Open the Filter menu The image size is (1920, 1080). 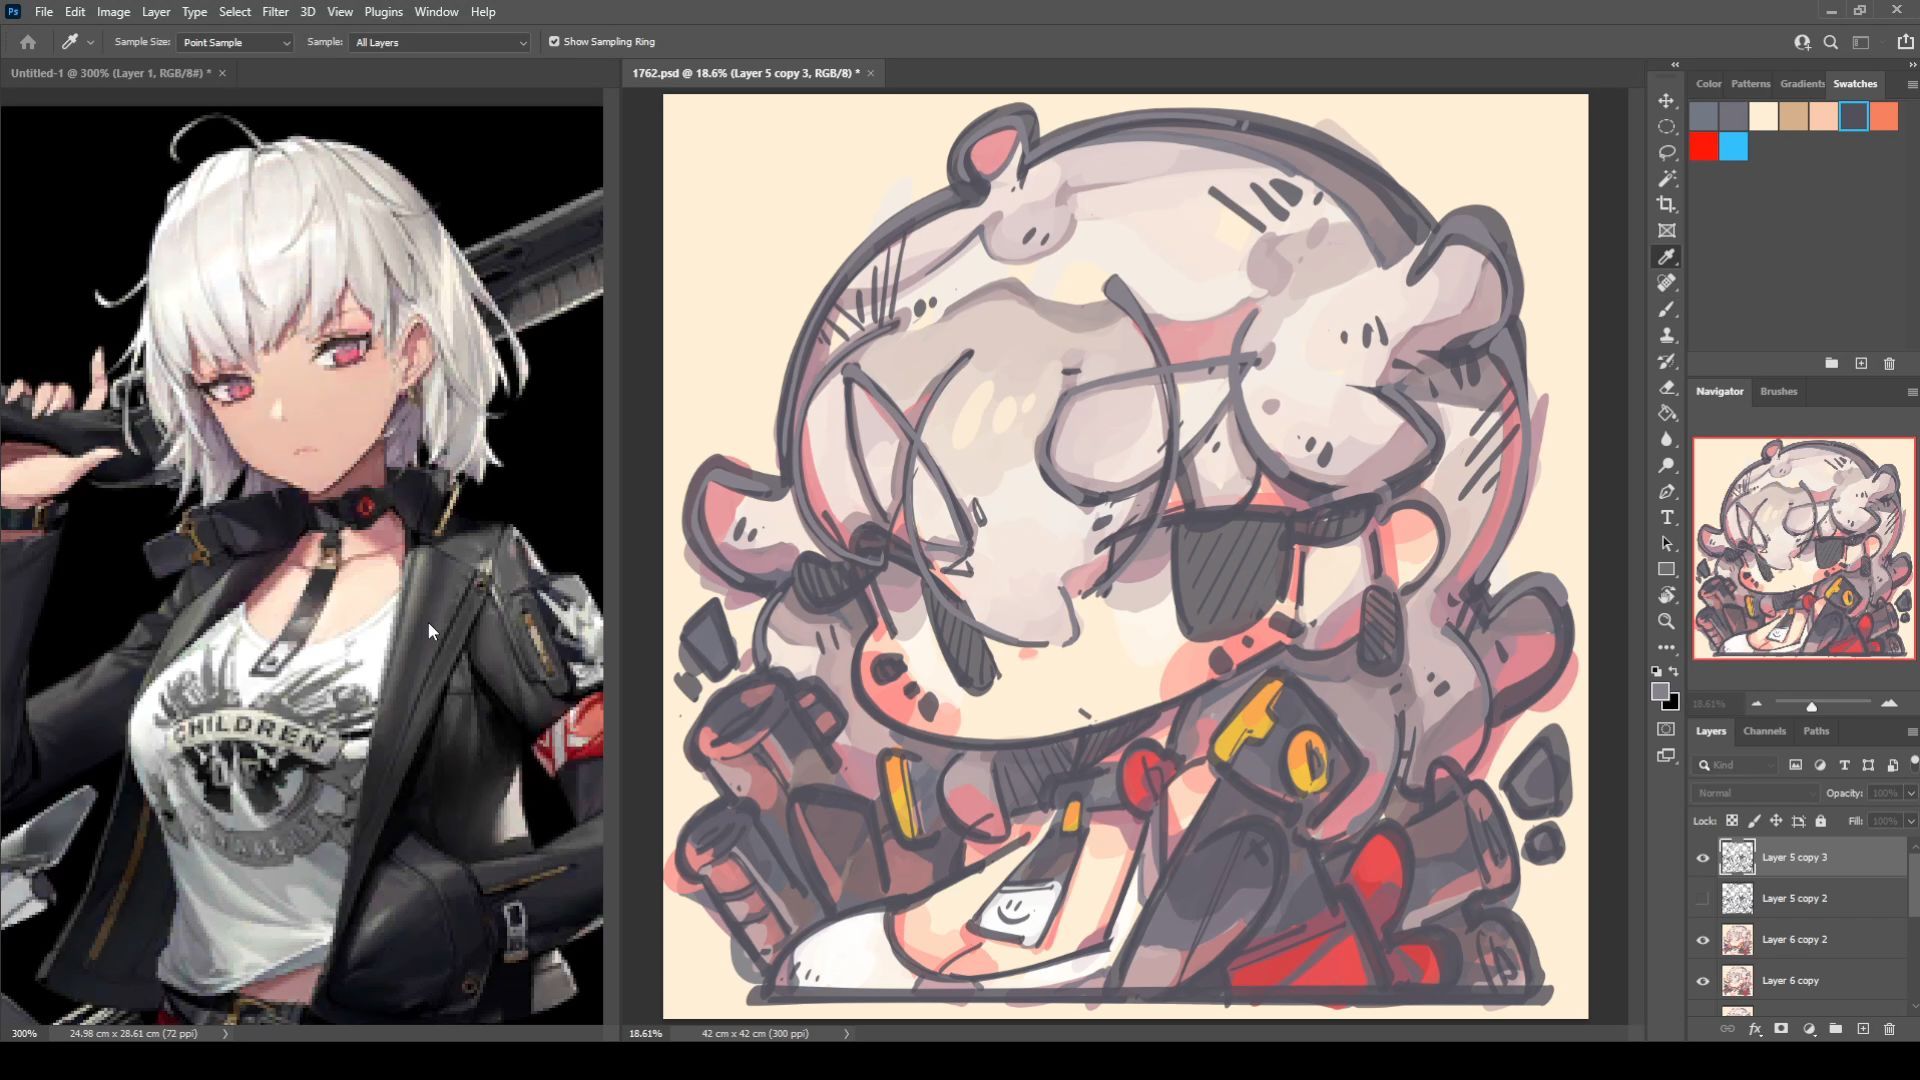[275, 12]
